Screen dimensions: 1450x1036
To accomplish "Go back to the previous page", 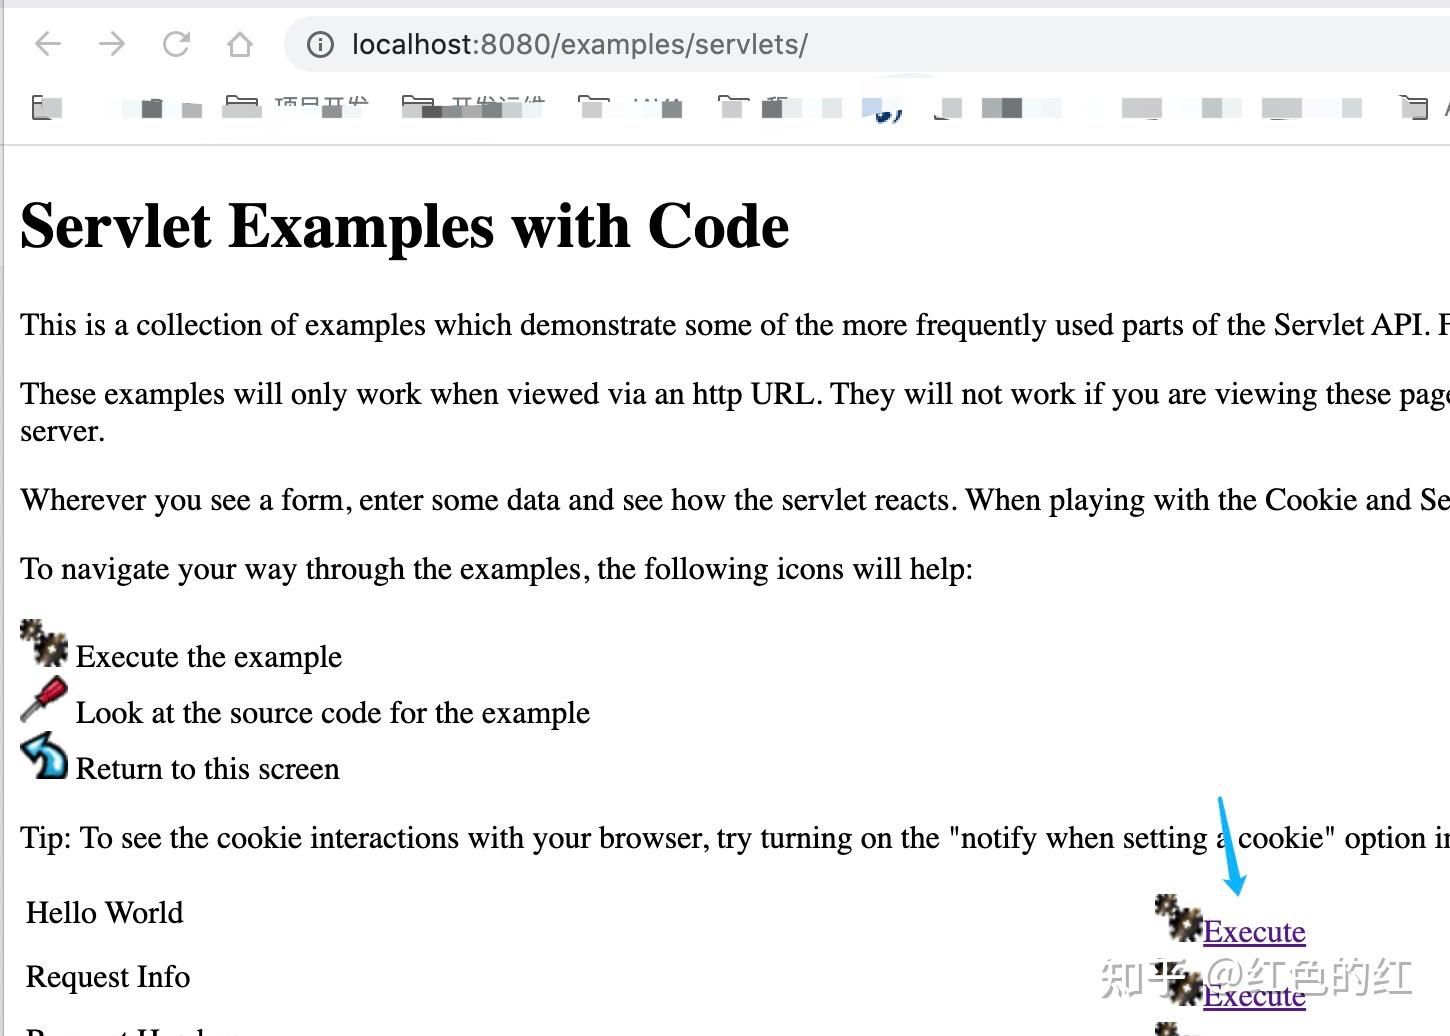I will [x=48, y=44].
